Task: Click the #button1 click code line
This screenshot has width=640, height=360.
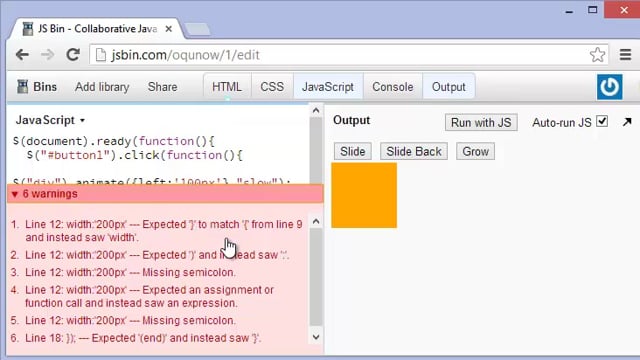Action: (x=135, y=155)
